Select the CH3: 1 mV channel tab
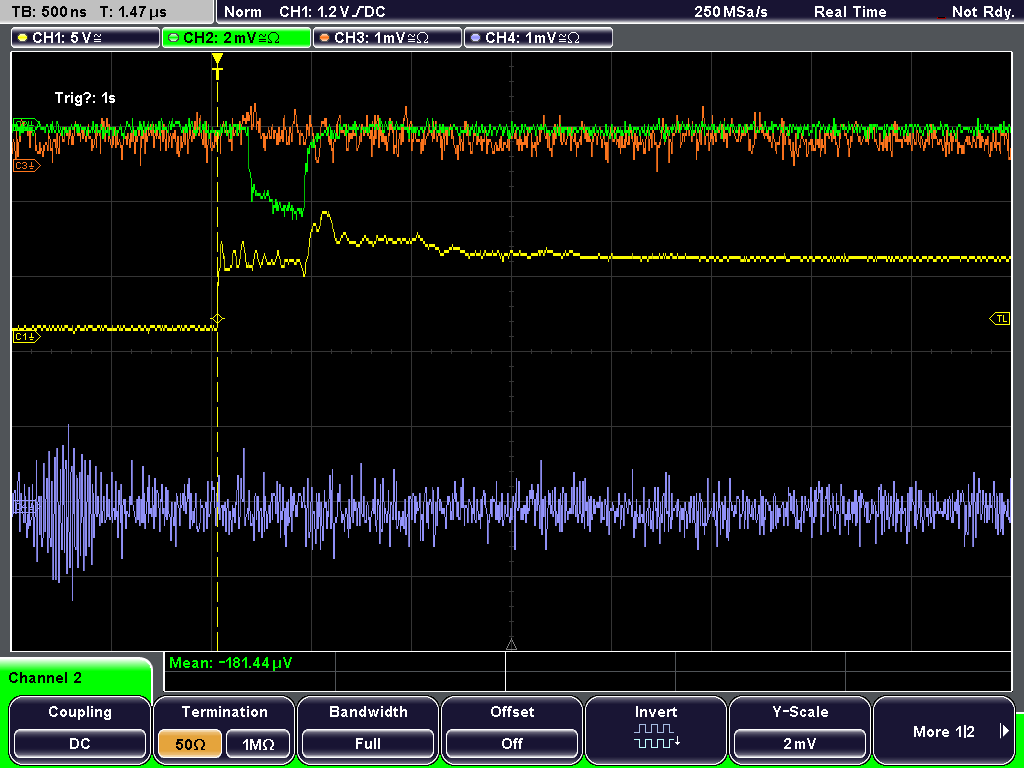Image resolution: width=1024 pixels, height=768 pixels. (387, 38)
